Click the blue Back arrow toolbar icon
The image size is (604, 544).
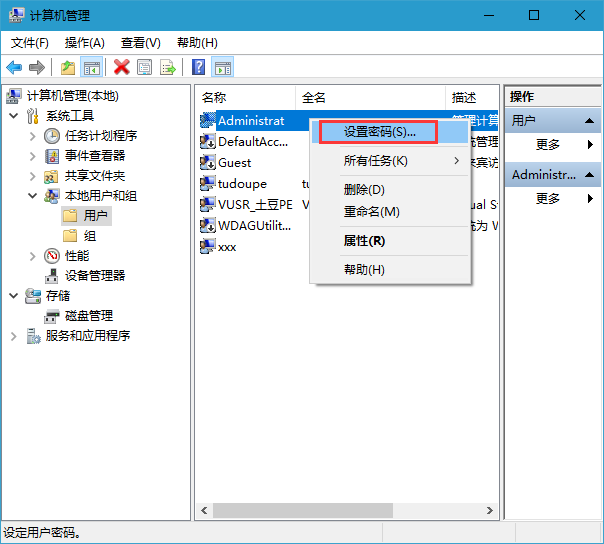(15, 68)
